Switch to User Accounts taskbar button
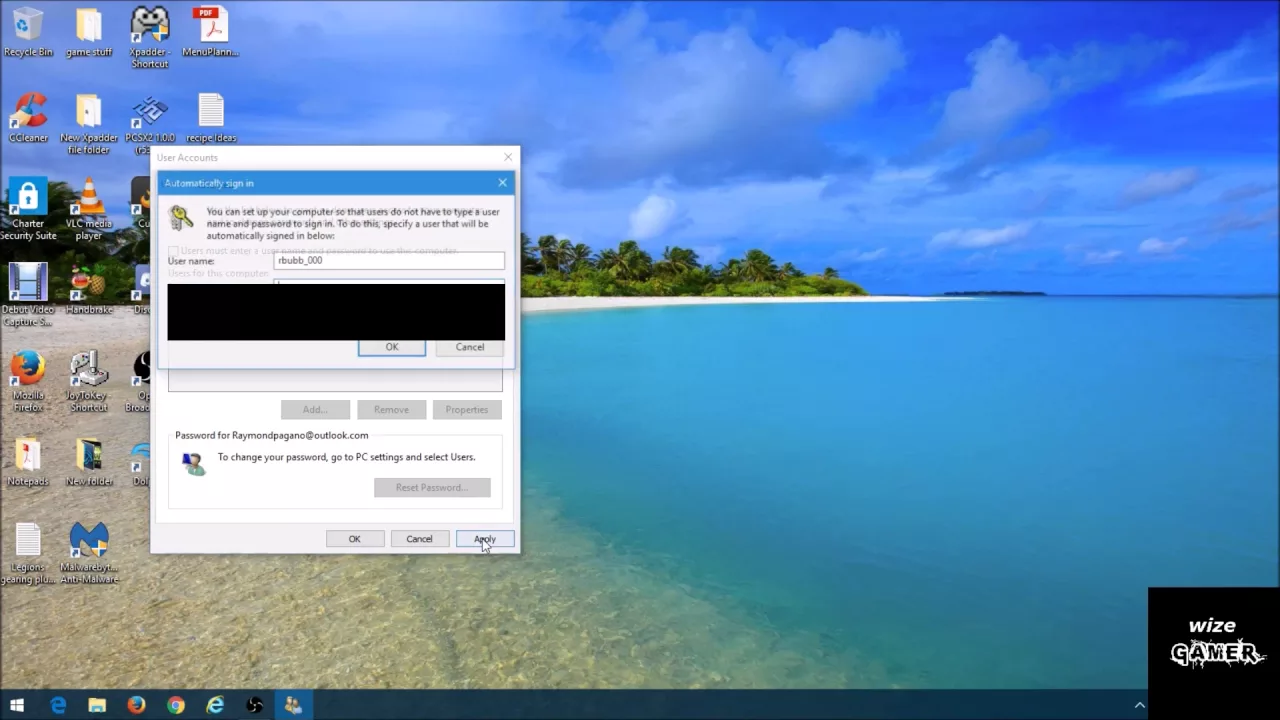Screen dimensions: 1280x720 click(293, 705)
